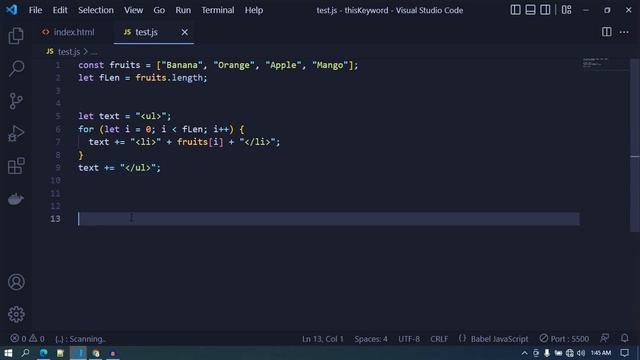The image size is (640, 360).
Task: Click the network globe tray icon
Action: coord(570,353)
